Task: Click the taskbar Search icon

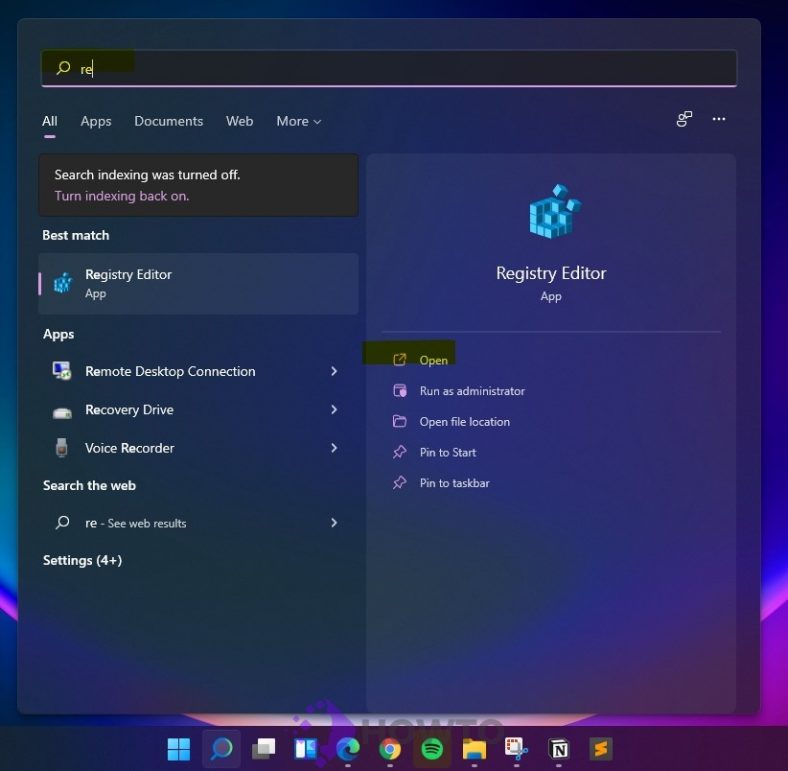Action: pyautogui.click(x=221, y=749)
